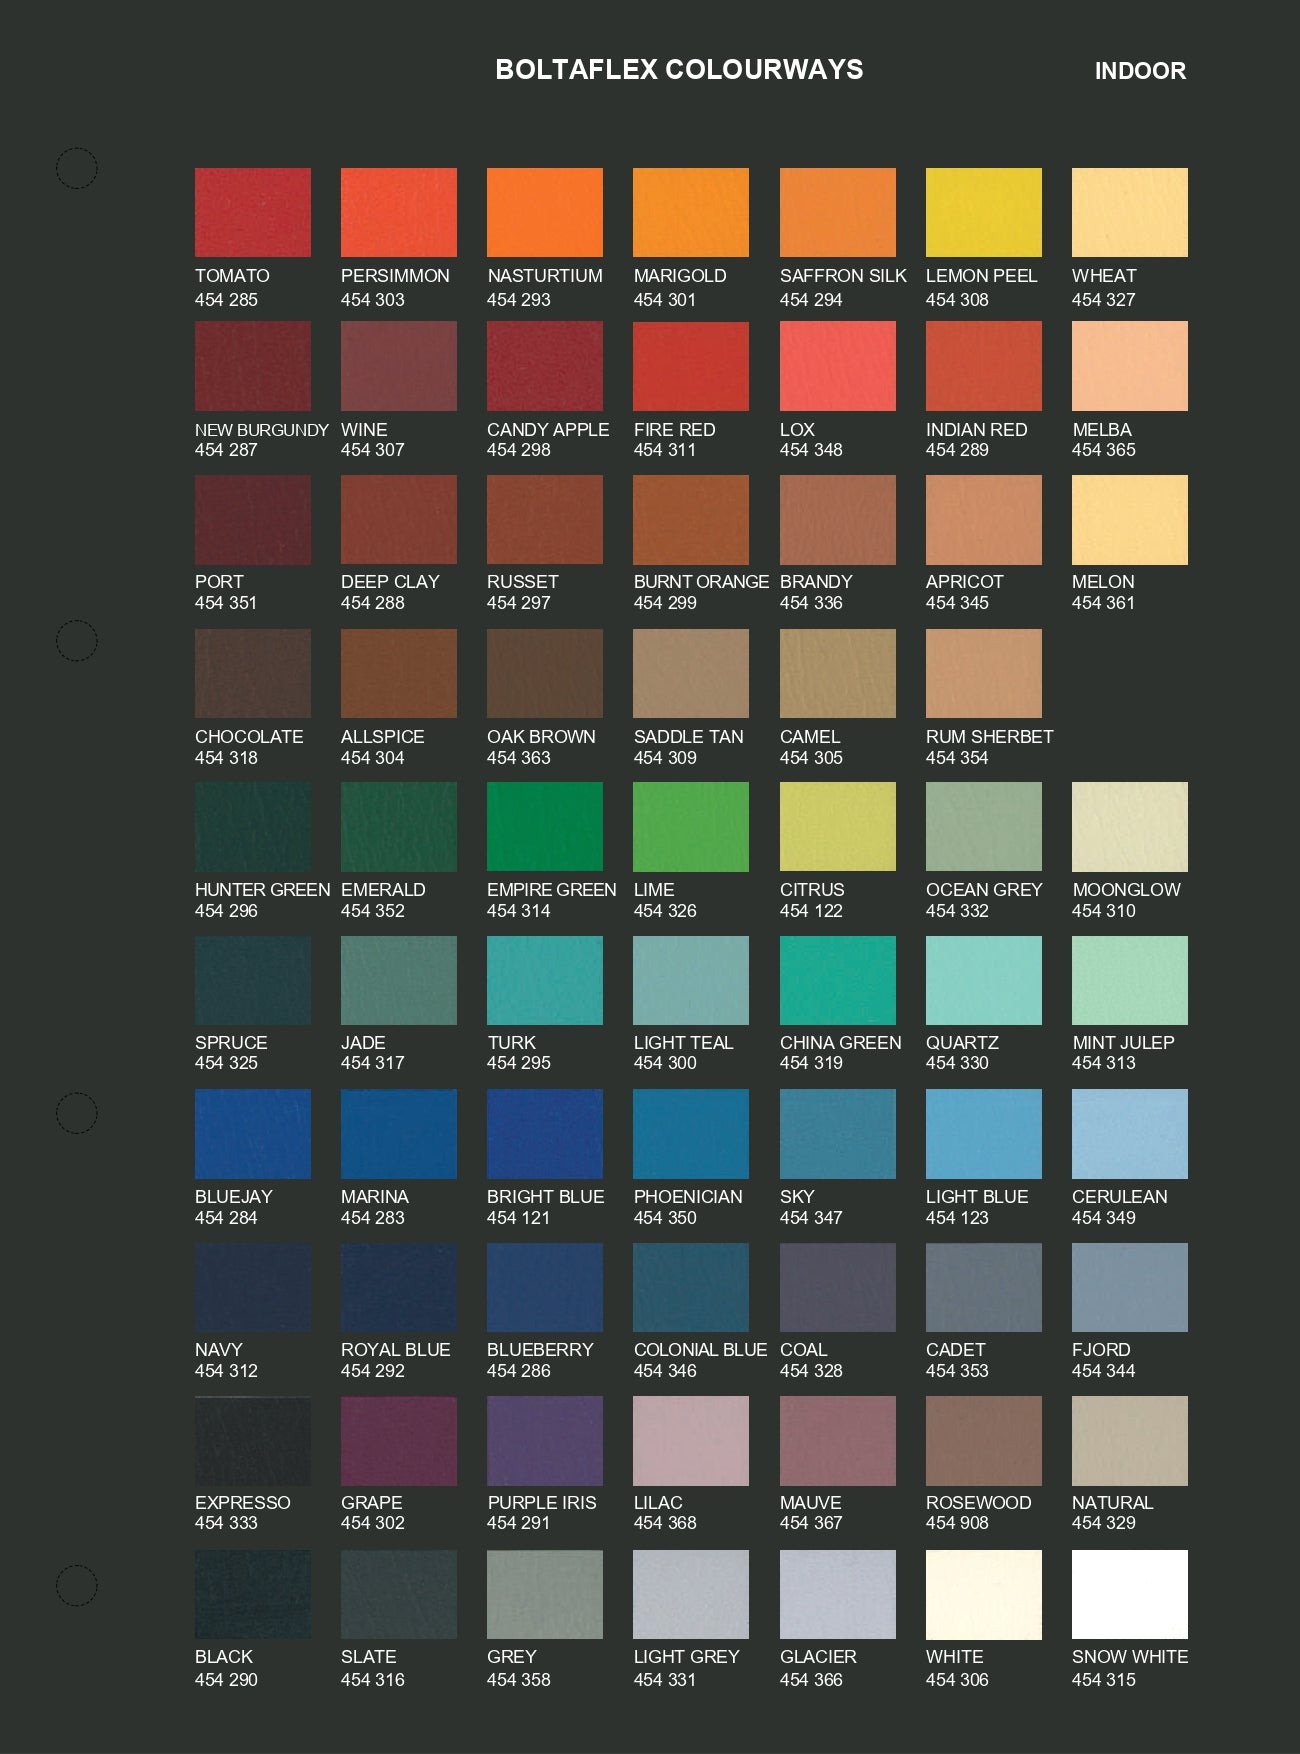The height and width of the screenshot is (1754, 1300).
Task: Select the Grape purple swatch
Action: (x=399, y=1441)
